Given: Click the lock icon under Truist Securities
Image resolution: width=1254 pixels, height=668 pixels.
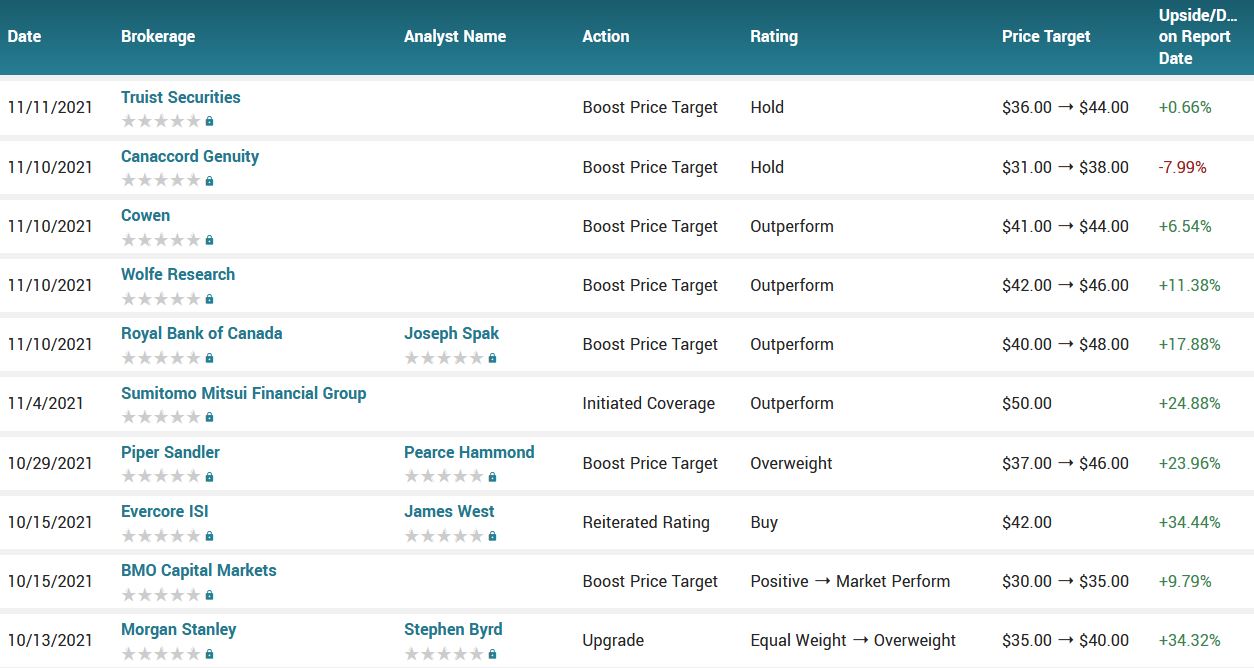Looking at the screenshot, I should pyautogui.click(x=209, y=121).
